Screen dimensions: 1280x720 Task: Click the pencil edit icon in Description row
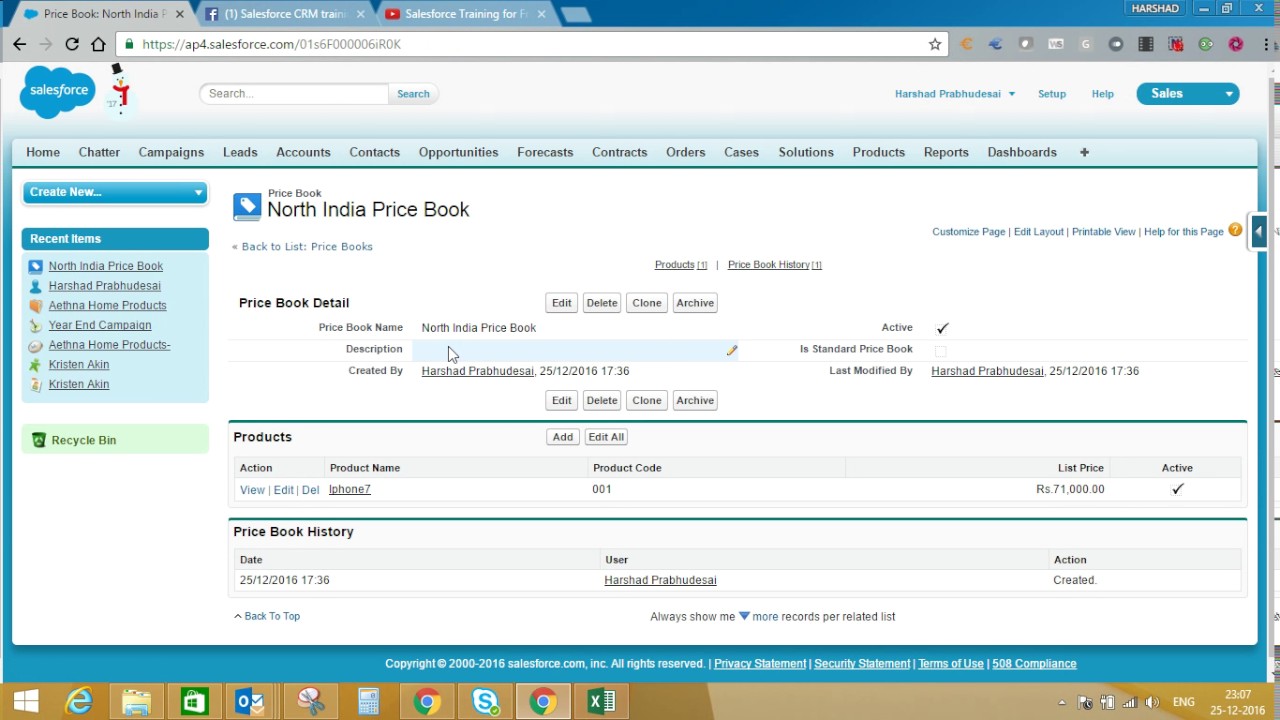pos(731,350)
